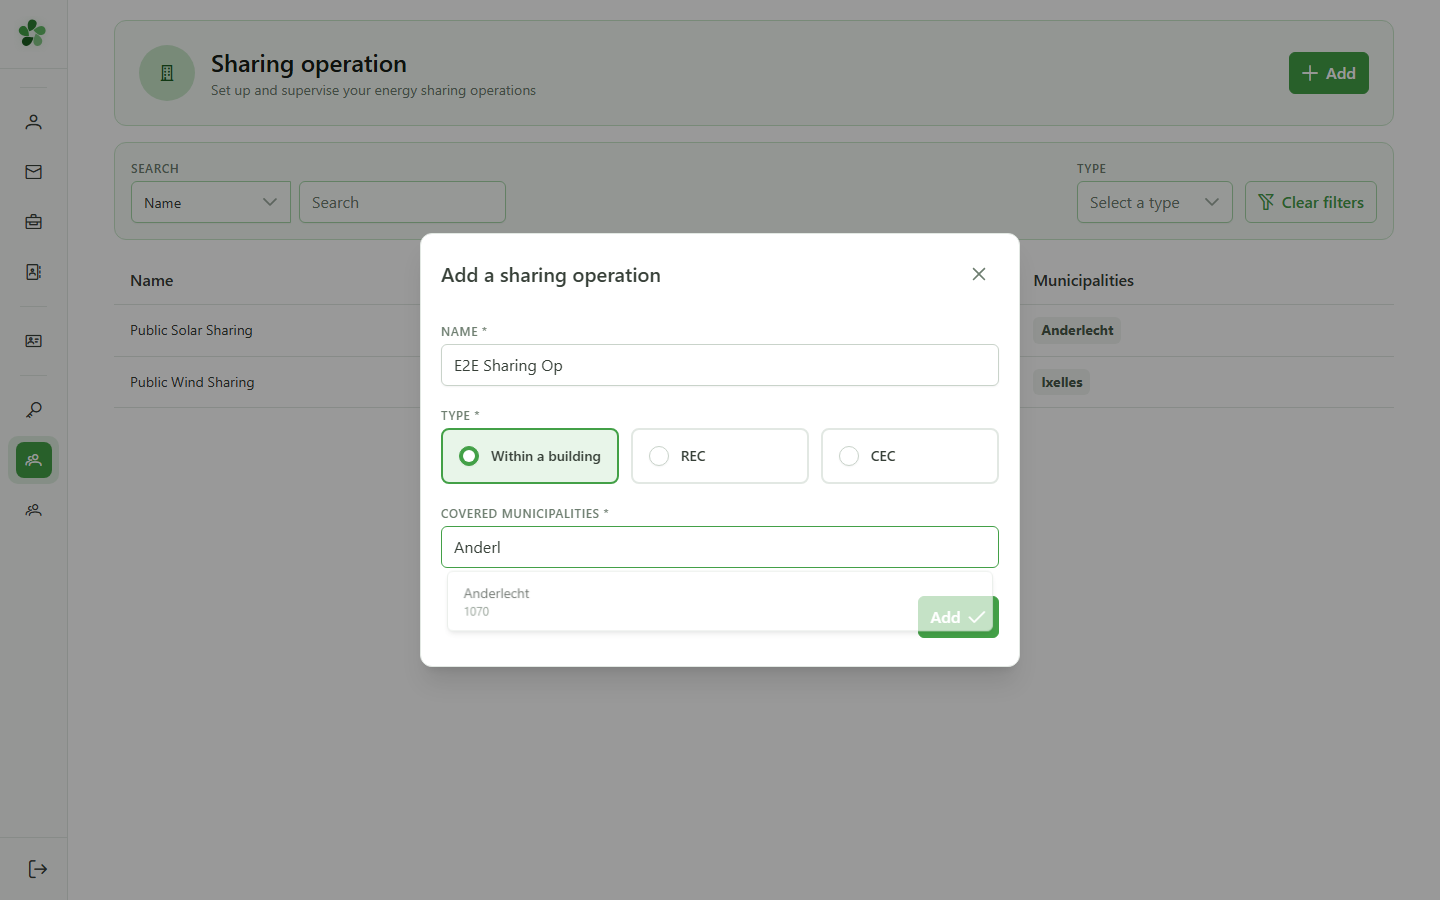Click the logout icon in the sidebar

tap(37, 869)
